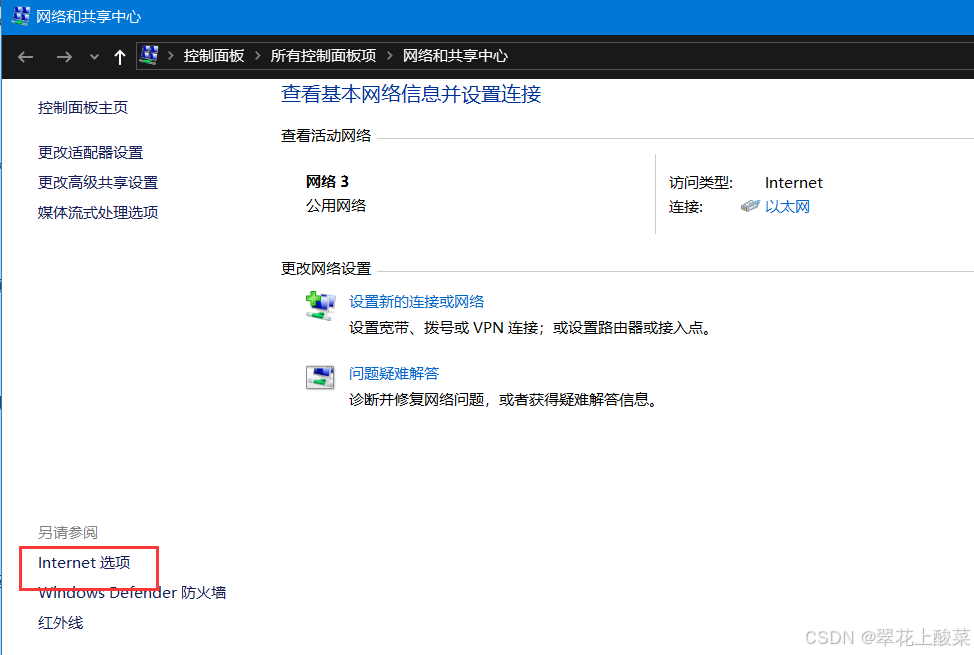Screen dimensions: 974x655
Task: Click the control panel icon in address bar
Action: click(149, 56)
